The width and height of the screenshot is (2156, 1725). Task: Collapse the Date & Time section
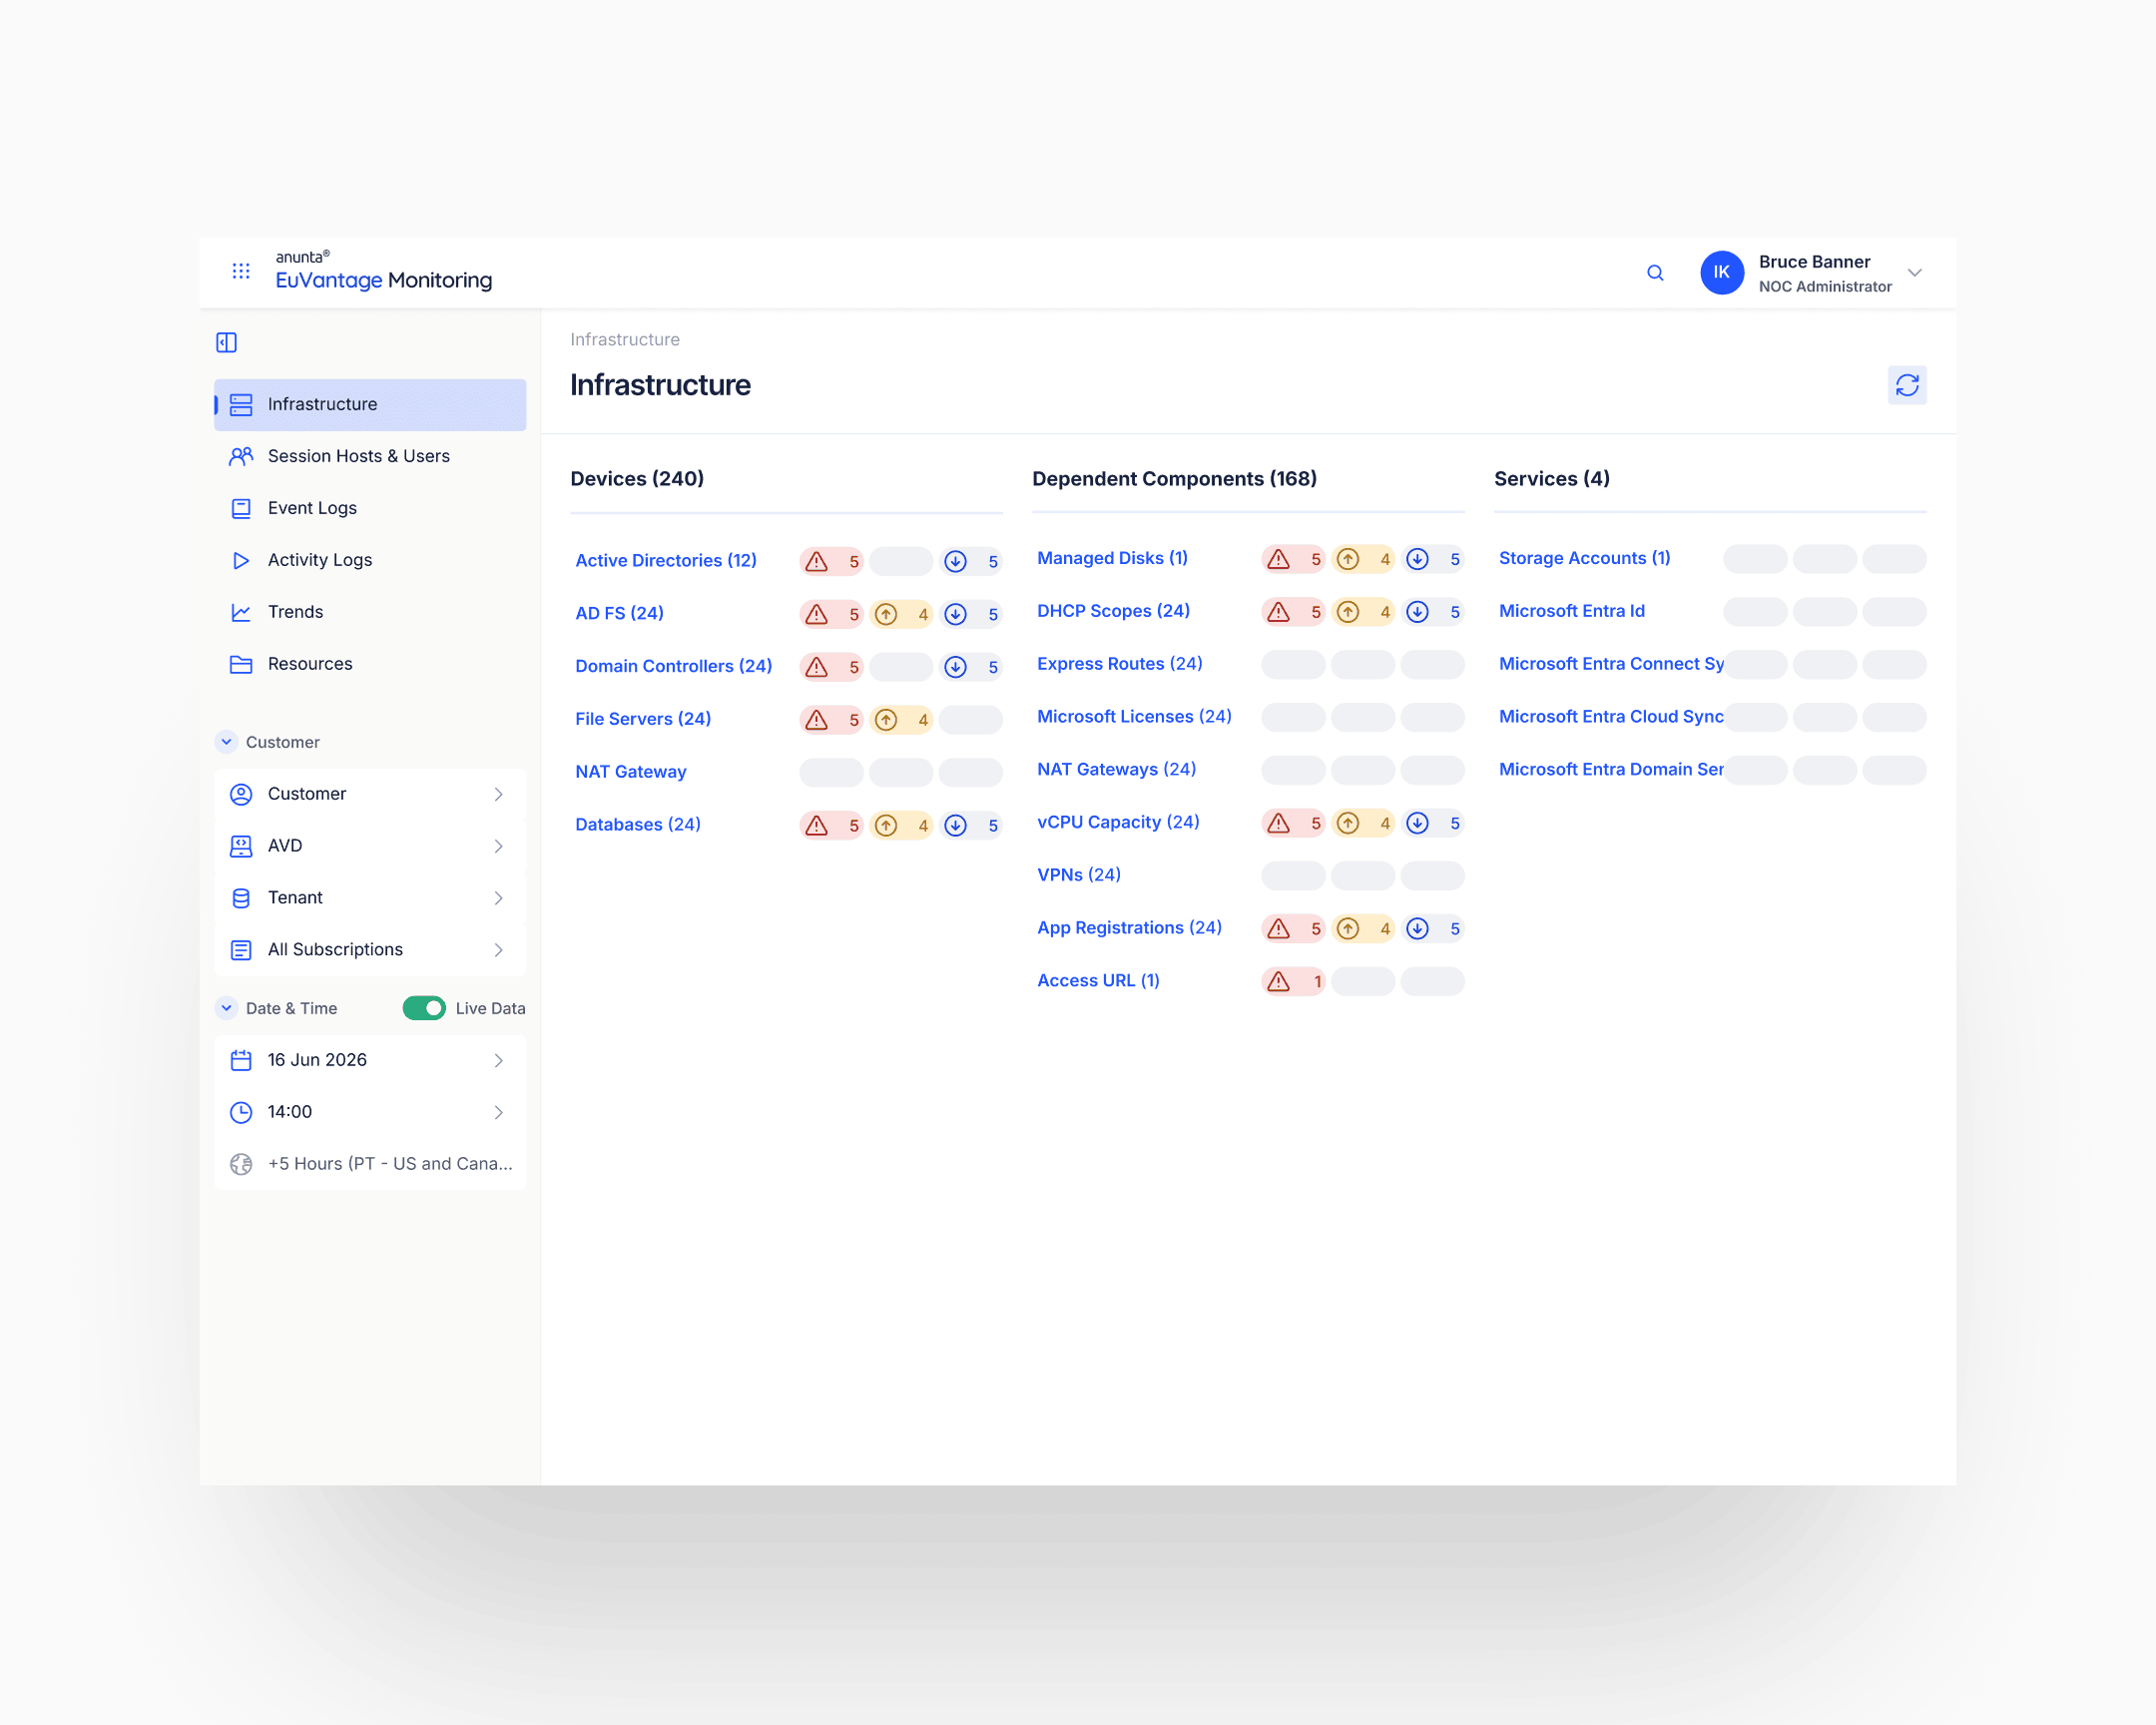click(226, 1008)
